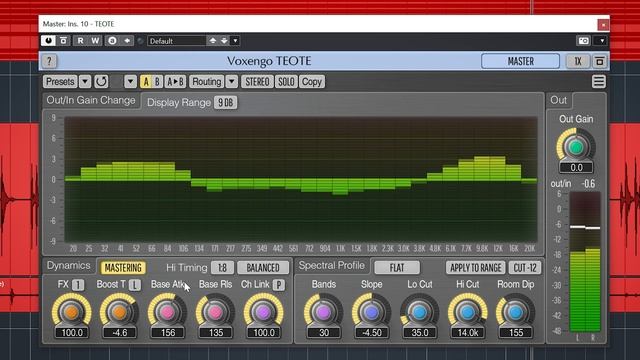Copy state A to B
The height and width of the screenshot is (360, 640).
(x=176, y=82)
